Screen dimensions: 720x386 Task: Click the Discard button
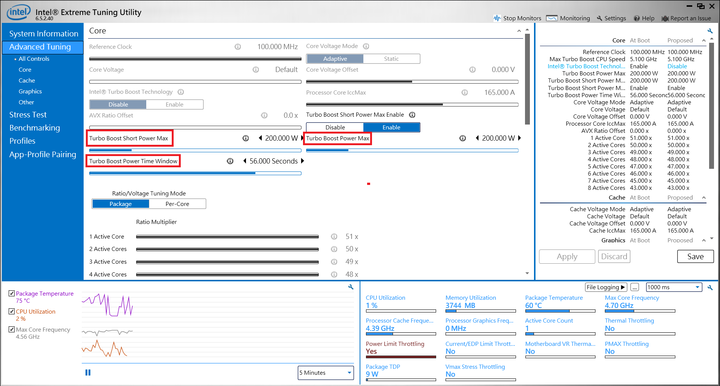pos(614,257)
